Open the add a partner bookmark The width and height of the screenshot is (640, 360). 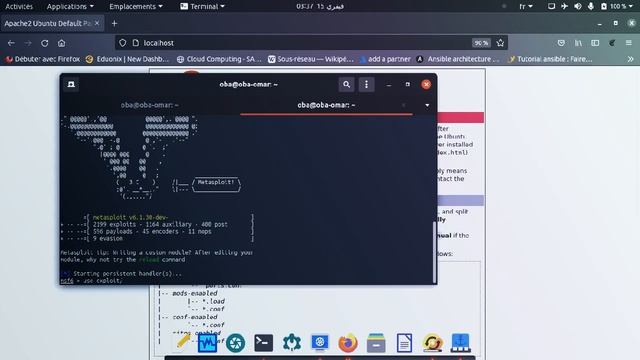(385, 59)
